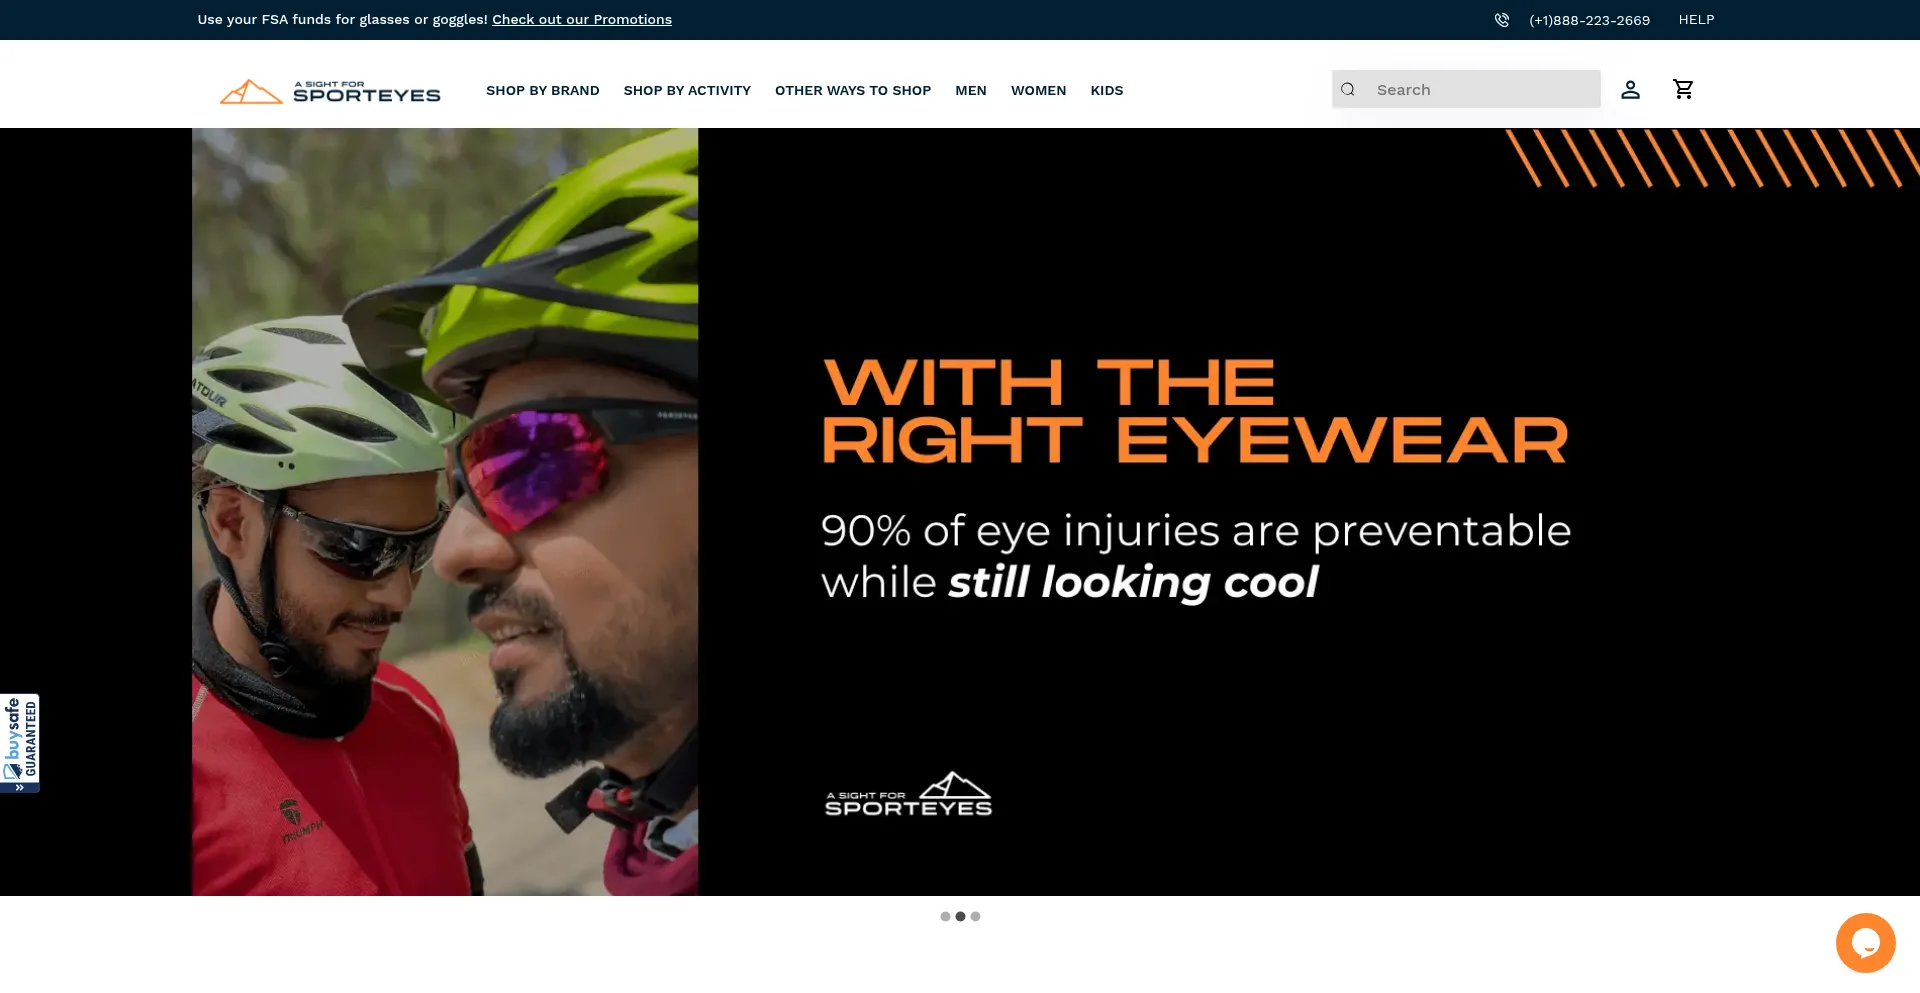Click the search magnifier icon
1920x993 pixels.
coord(1348,89)
